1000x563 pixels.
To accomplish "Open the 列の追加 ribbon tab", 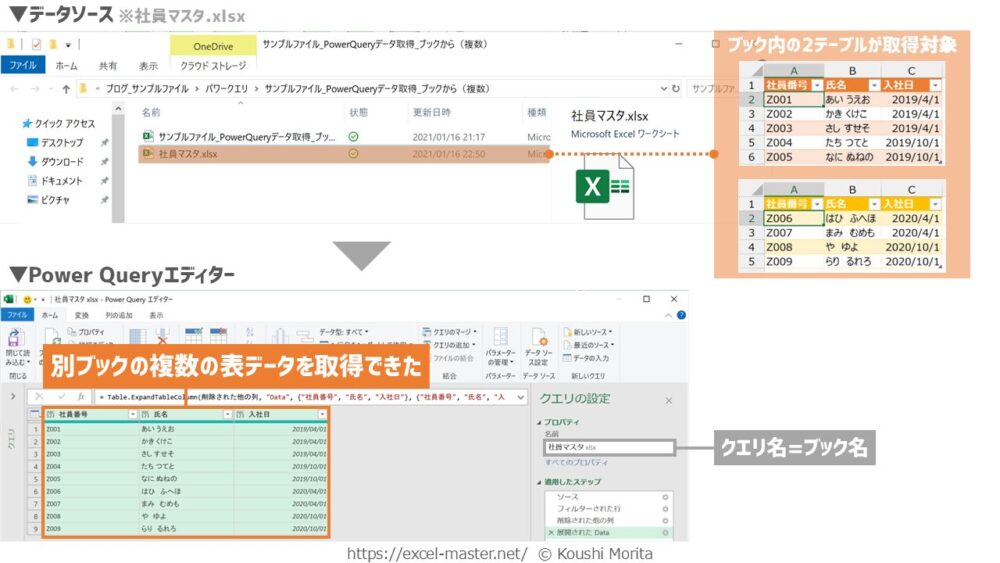I will [120, 315].
